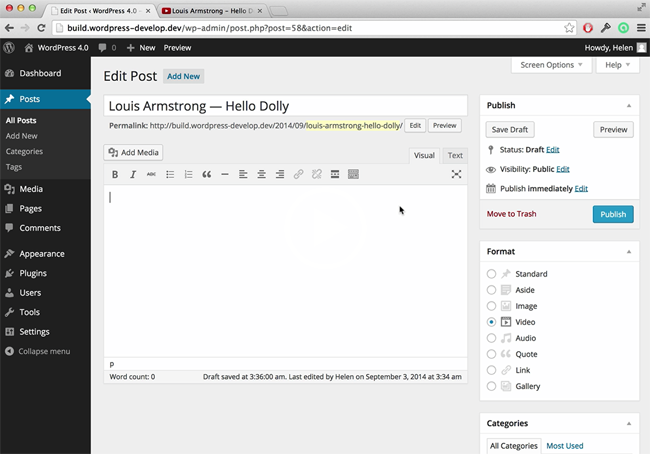Toggle bold formatting in editor toolbar
This screenshot has height=454, width=650.
pos(115,175)
